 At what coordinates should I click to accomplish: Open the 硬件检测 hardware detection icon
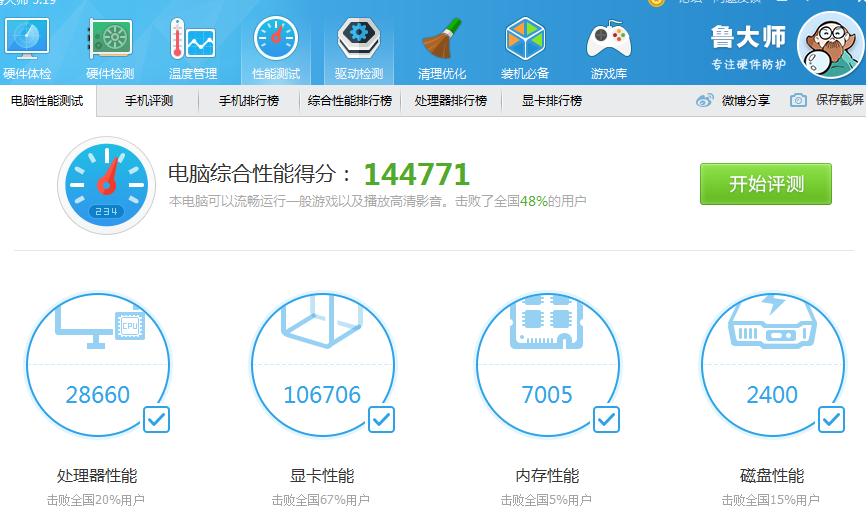pyautogui.click(x=110, y=39)
